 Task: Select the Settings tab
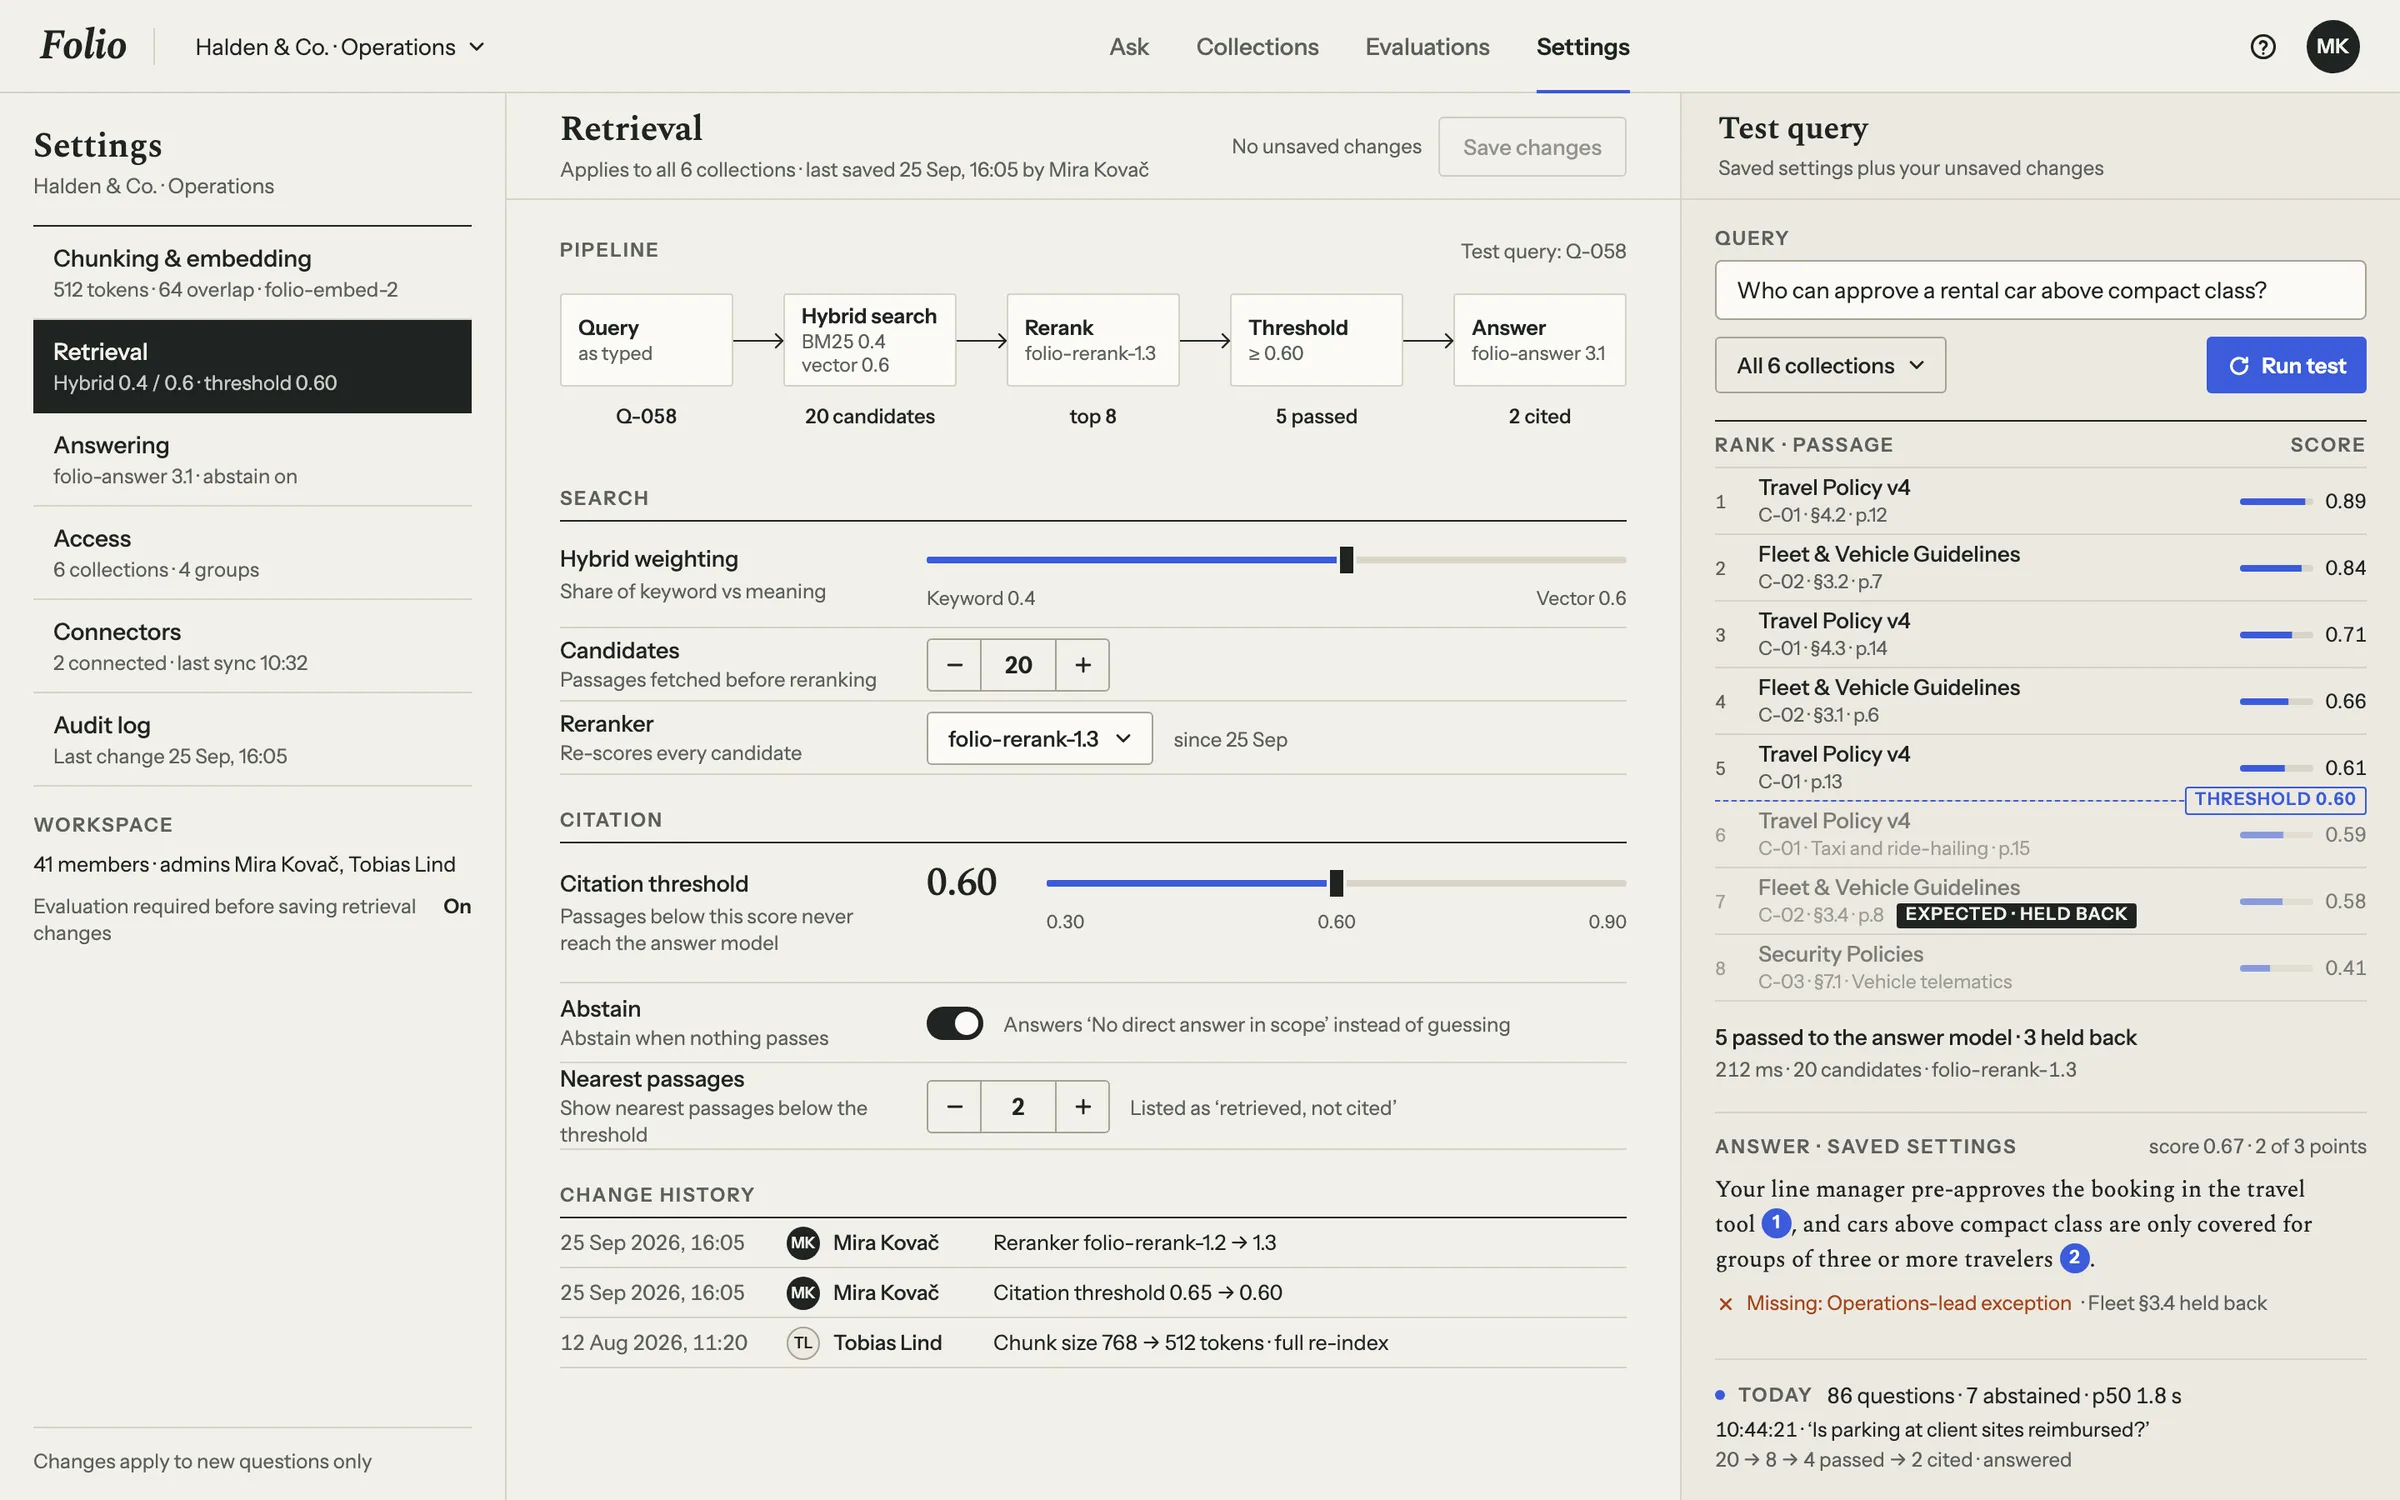tap(1583, 47)
